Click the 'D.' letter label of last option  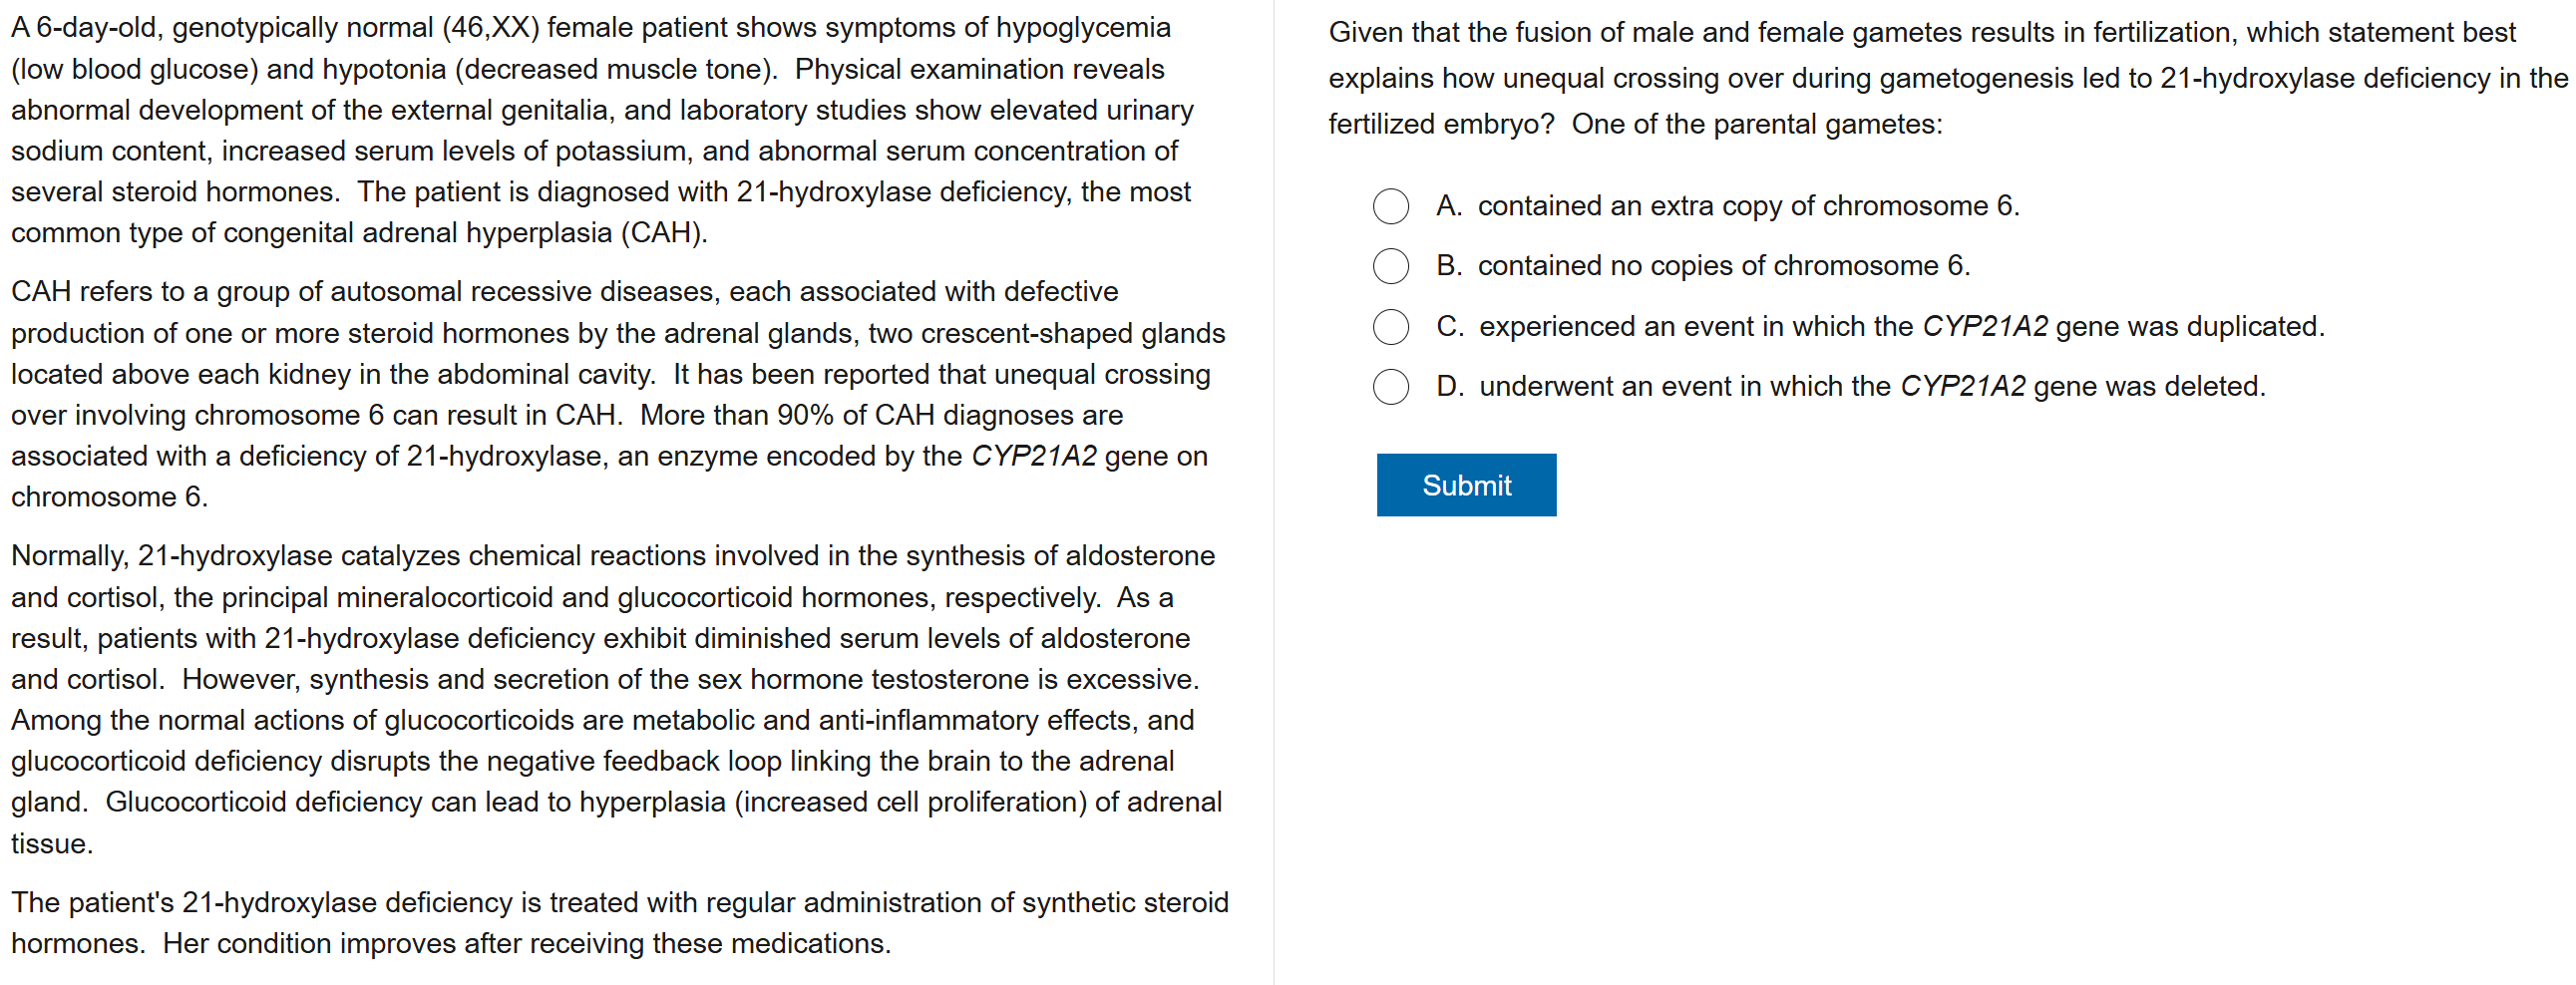pos(1449,387)
